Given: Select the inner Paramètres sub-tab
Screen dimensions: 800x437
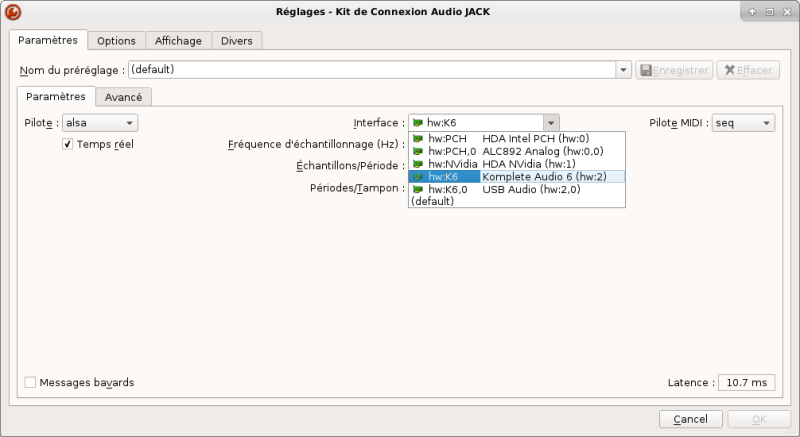Looking at the screenshot, I should (x=56, y=96).
